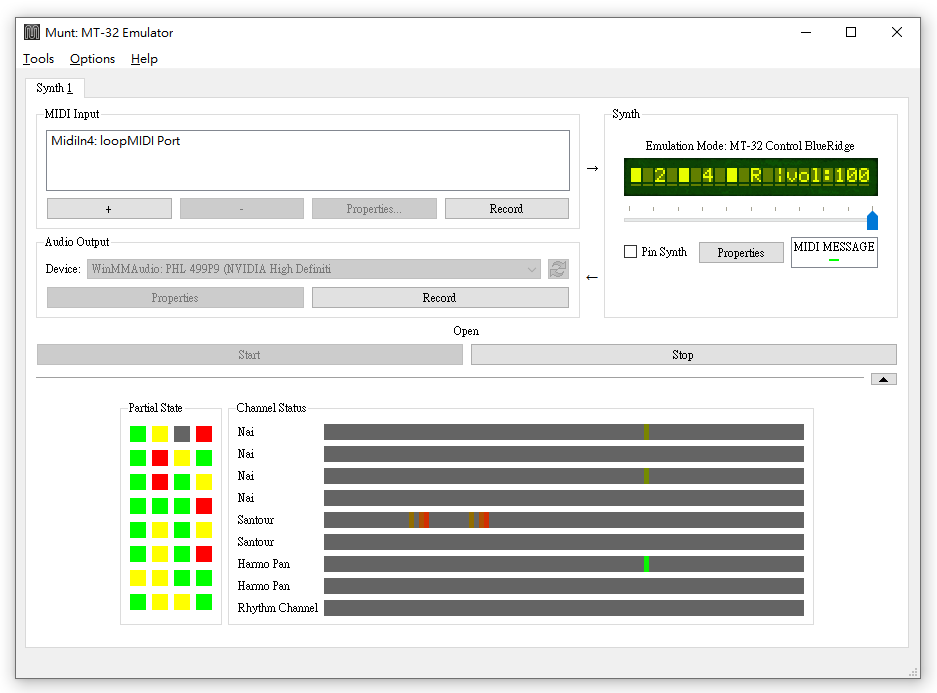The width and height of the screenshot is (937, 693).
Task: Click Record in Audio Output section
Action: 440,298
